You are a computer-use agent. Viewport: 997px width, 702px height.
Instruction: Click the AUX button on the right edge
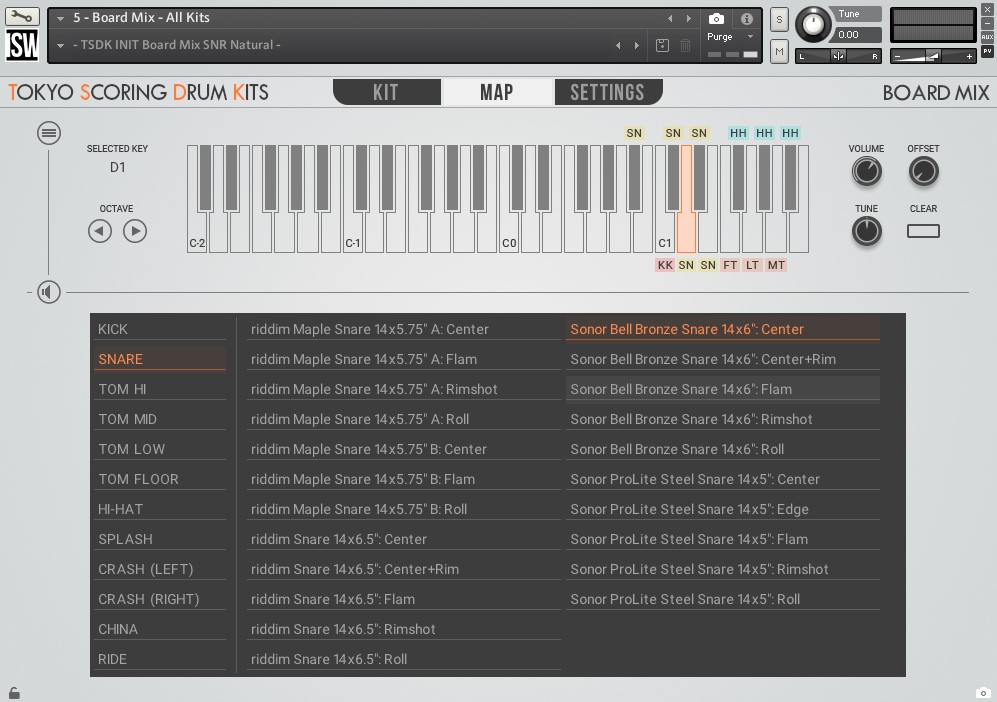[987, 38]
